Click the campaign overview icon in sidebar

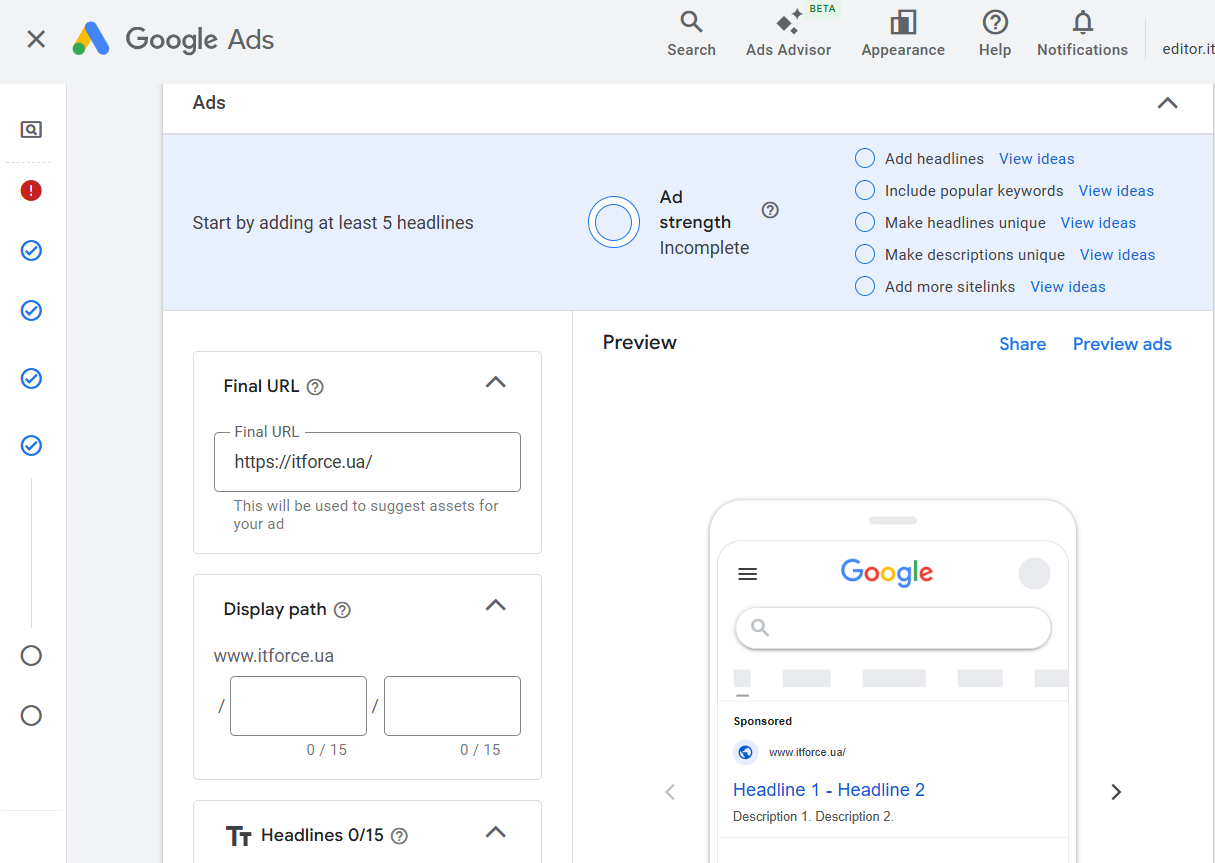pos(31,130)
